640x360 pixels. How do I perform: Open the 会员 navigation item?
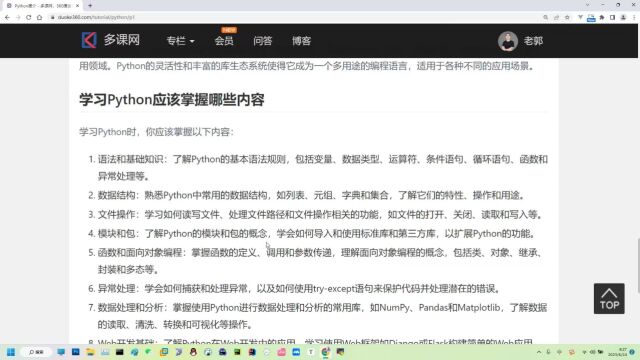(224, 41)
